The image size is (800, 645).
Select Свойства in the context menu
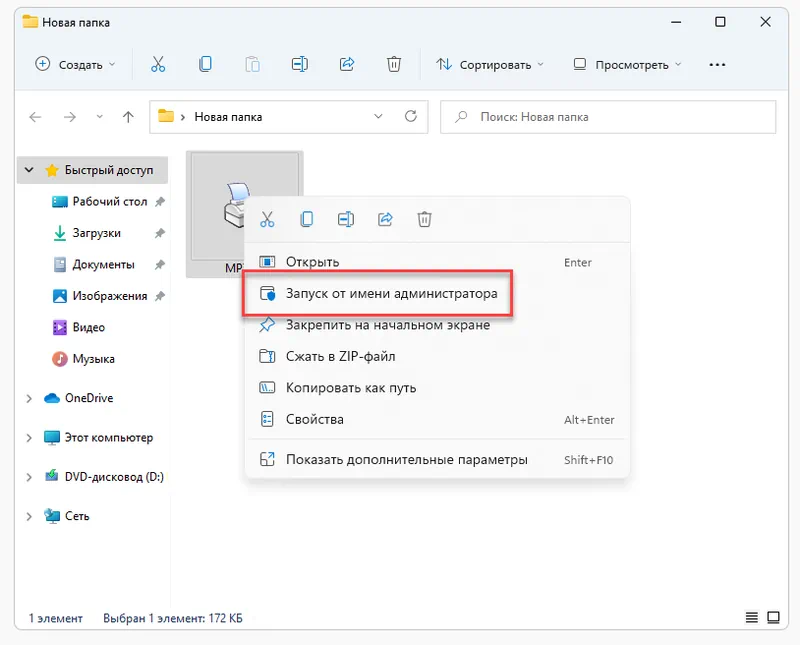coord(315,419)
